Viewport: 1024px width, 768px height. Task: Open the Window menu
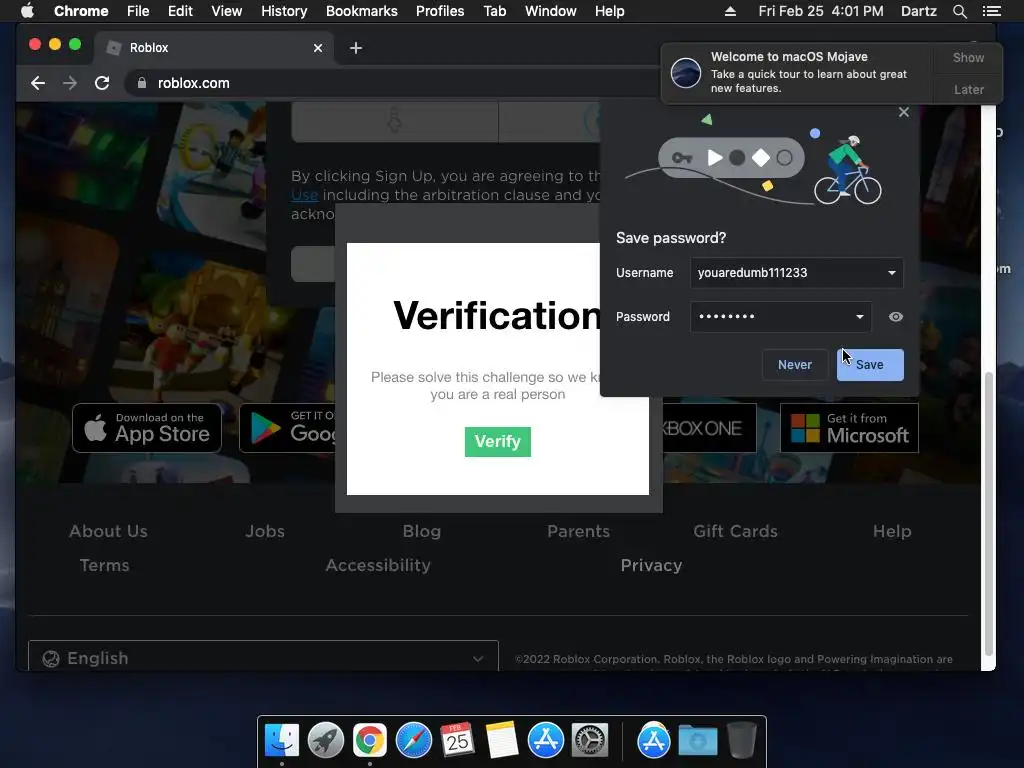point(551,11)
